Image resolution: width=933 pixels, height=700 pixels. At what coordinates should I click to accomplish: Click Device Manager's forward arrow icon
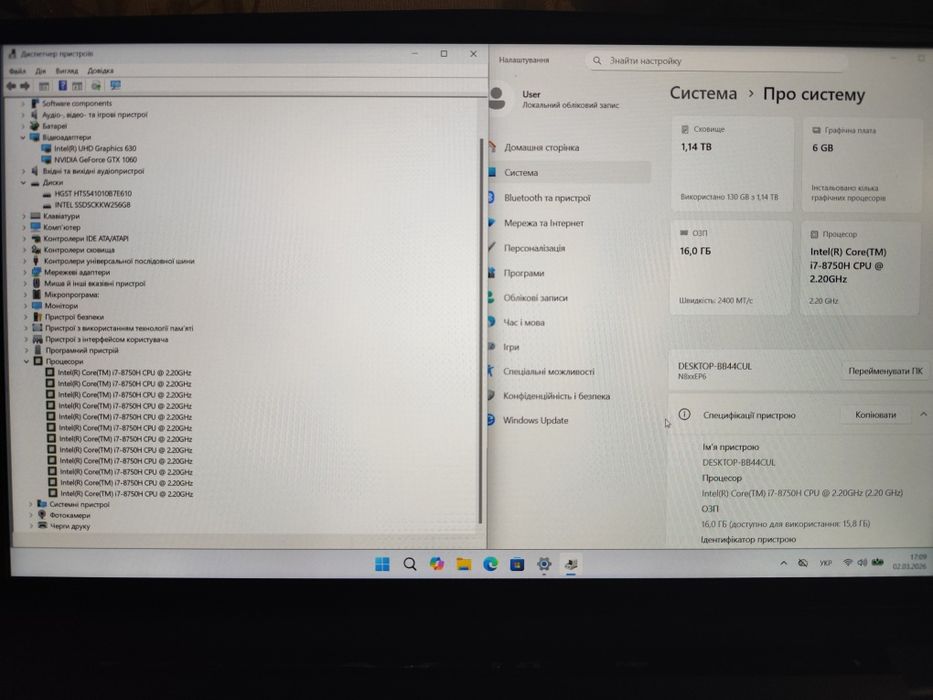pyautogui.click(x=25, y=86)
